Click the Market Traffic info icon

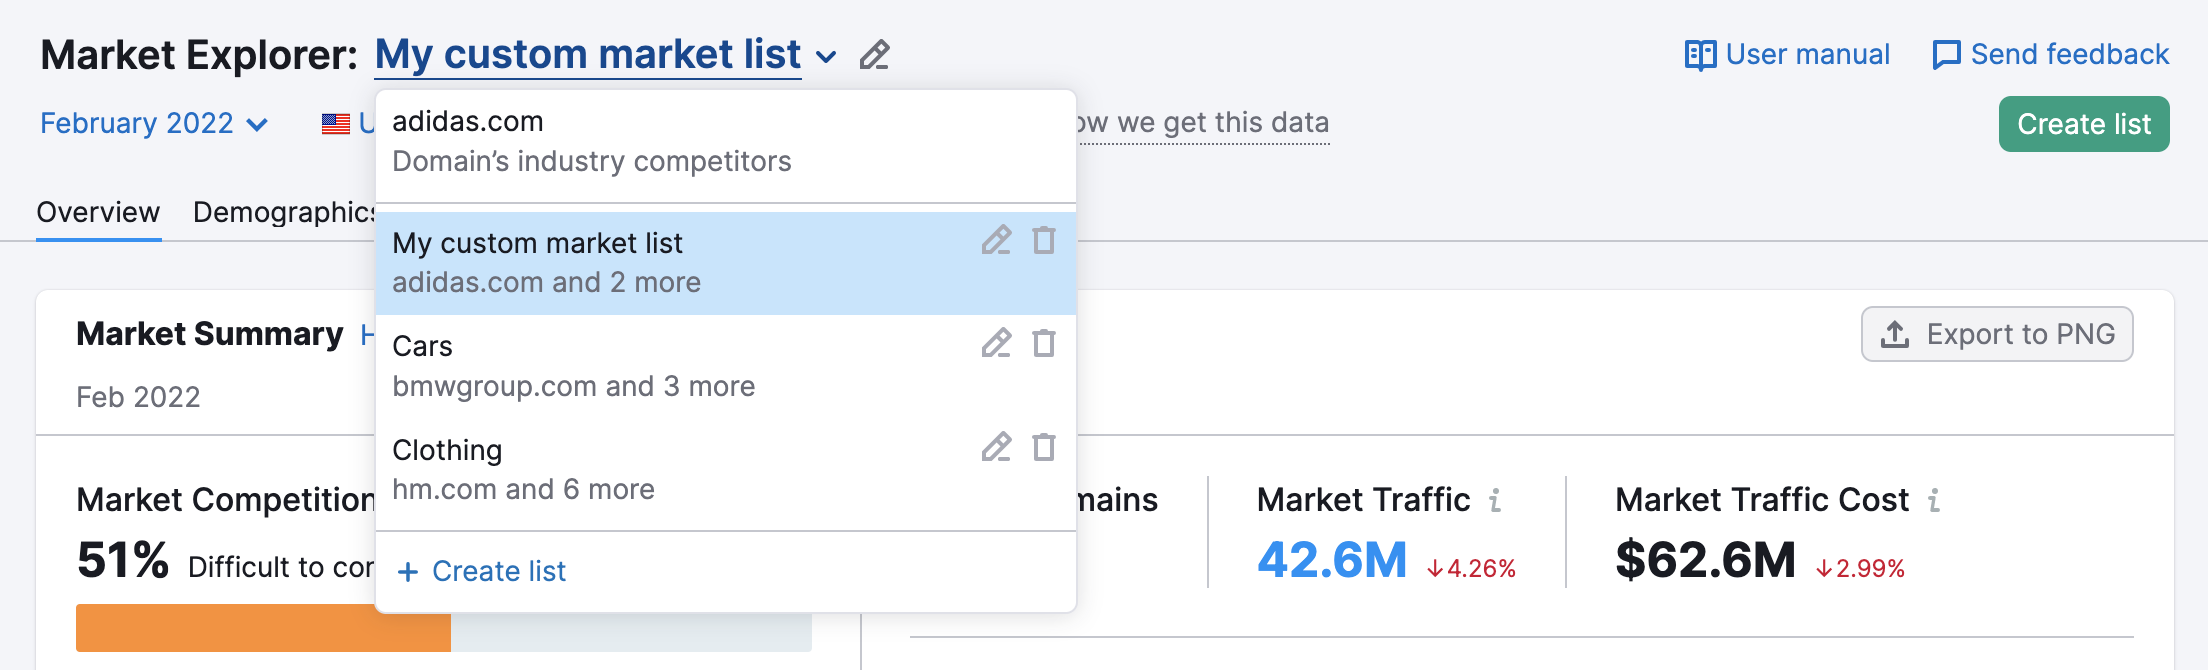click(x=1495, y=500)
